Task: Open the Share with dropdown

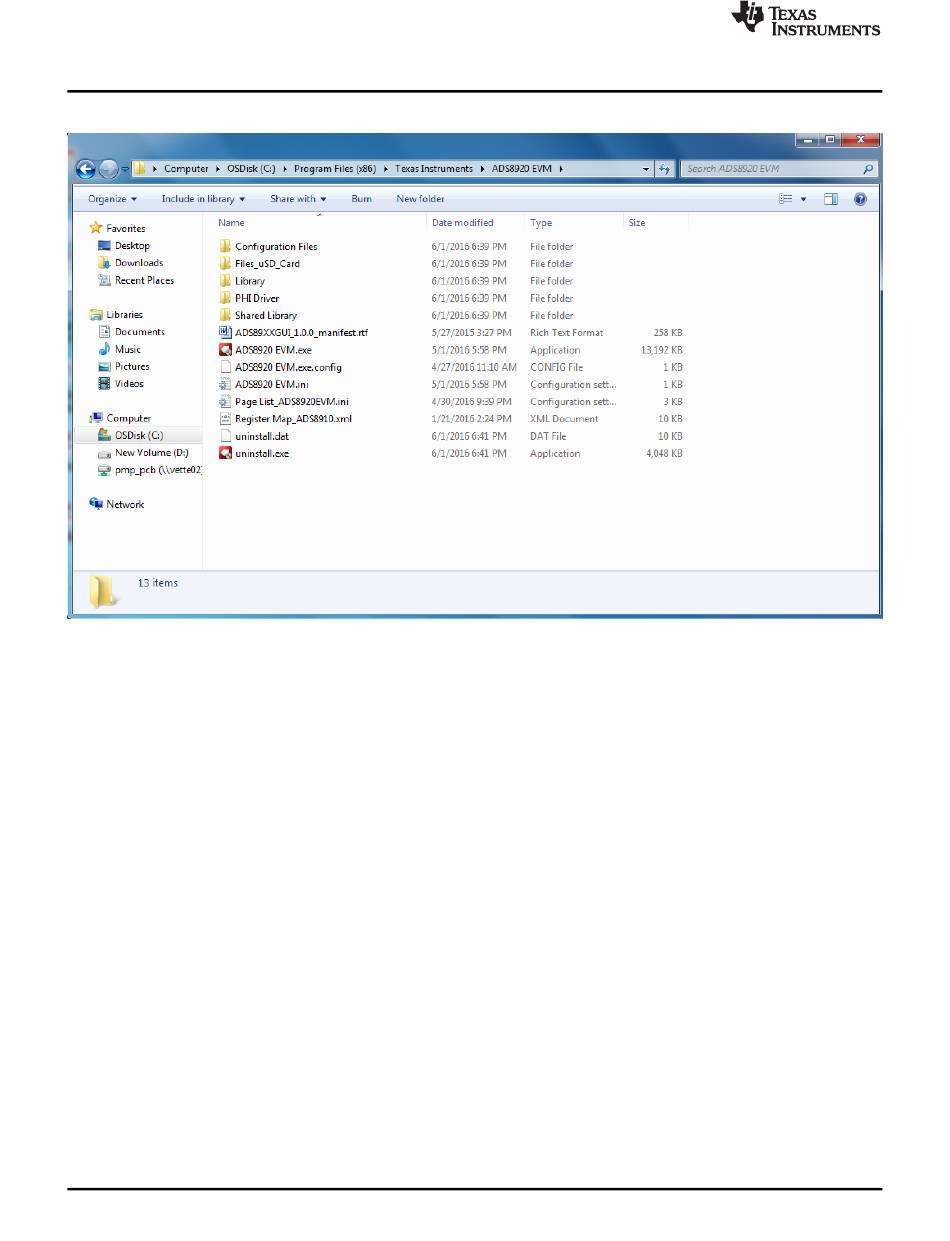Action: pyautogui.click(x=298, y=199)
